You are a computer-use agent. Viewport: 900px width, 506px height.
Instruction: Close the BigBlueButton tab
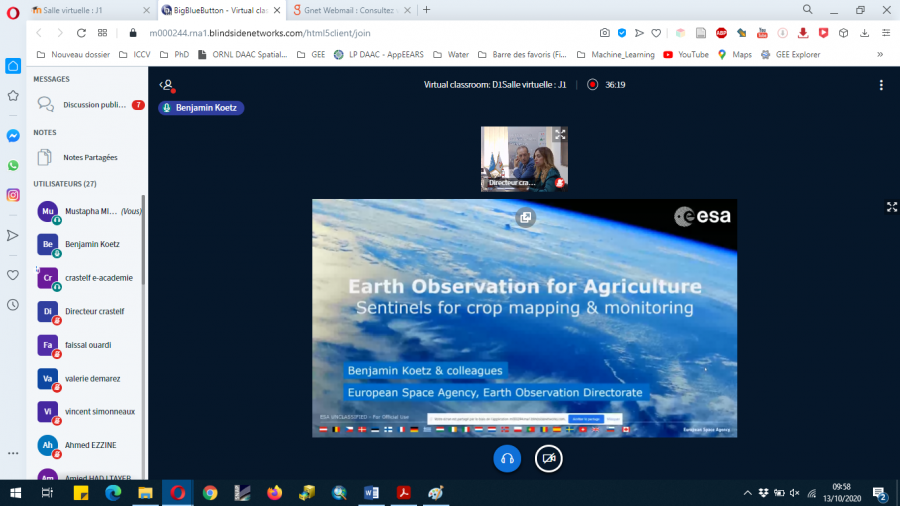tap(277, 10)
